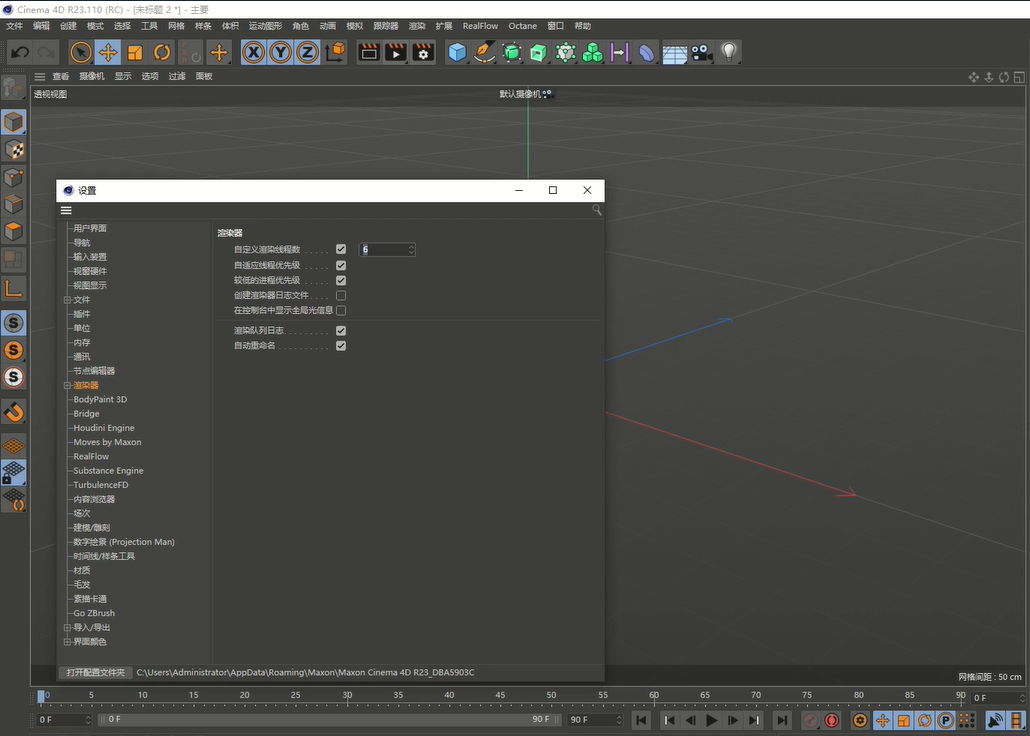Open the viewport 摄像机 menu
1030x736 pixels.
(92, 76)
